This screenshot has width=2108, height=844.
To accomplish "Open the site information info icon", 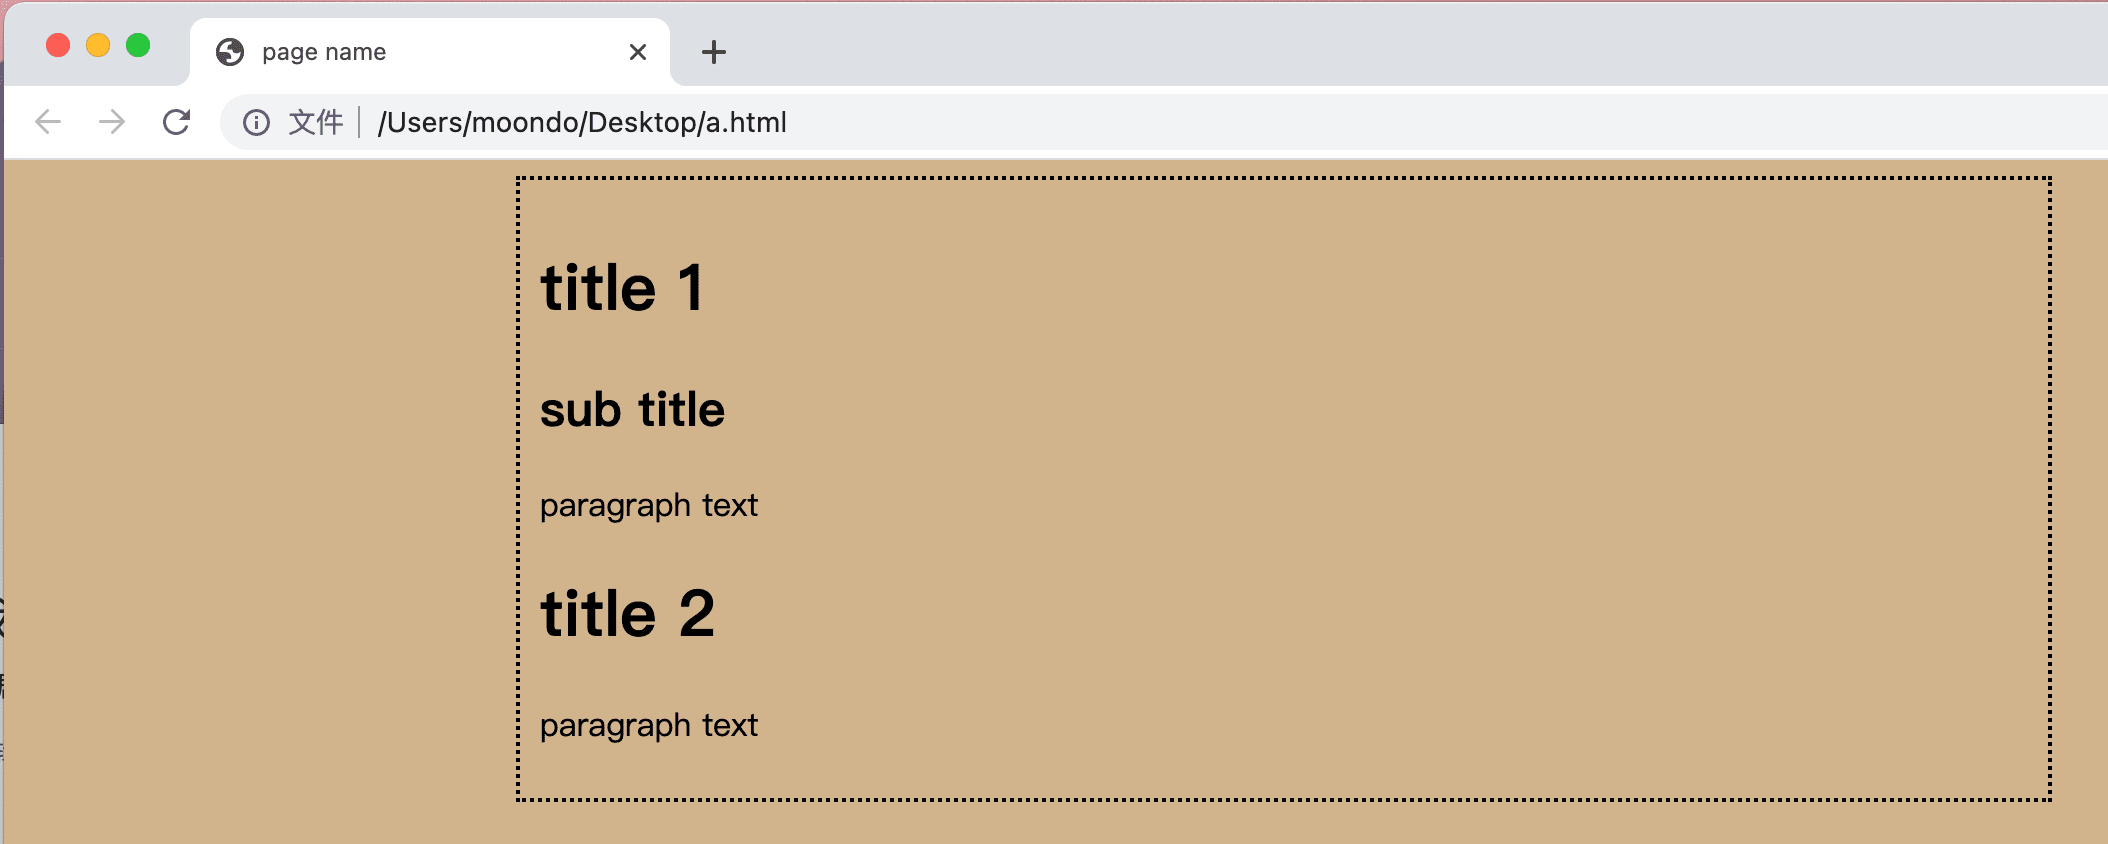I will point(257,123).
